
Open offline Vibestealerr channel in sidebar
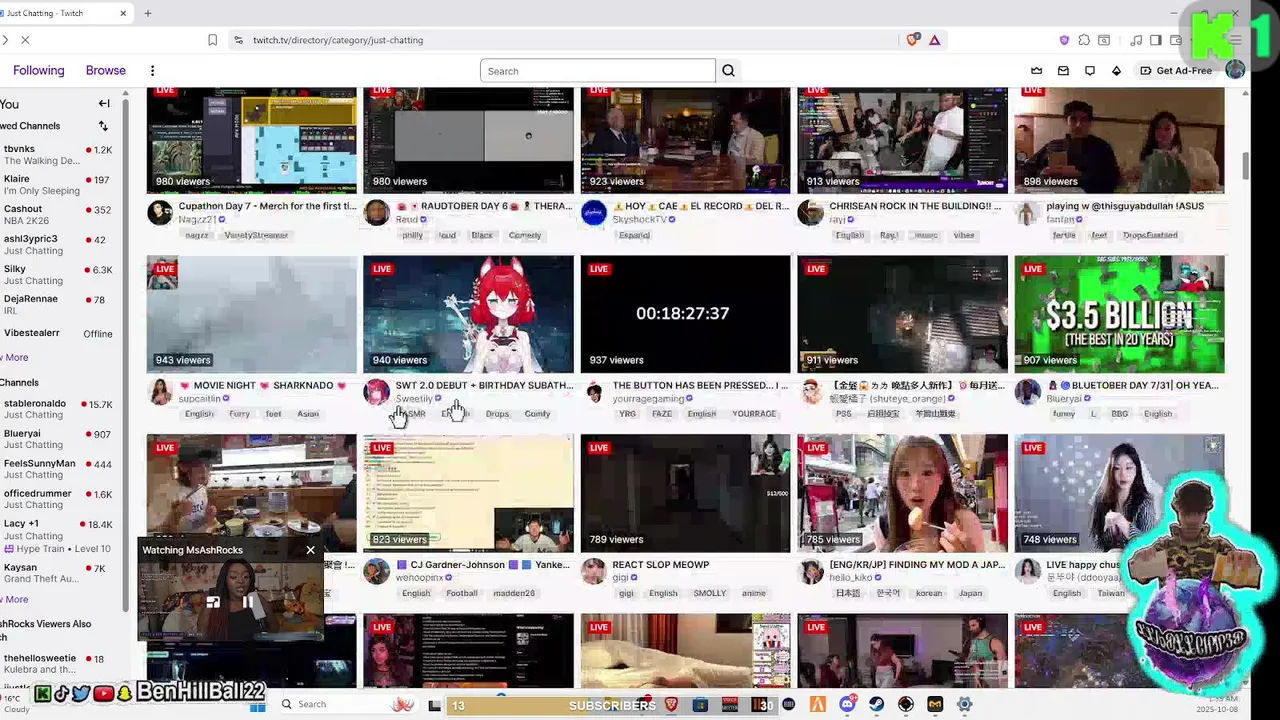(x=58, y=333)
